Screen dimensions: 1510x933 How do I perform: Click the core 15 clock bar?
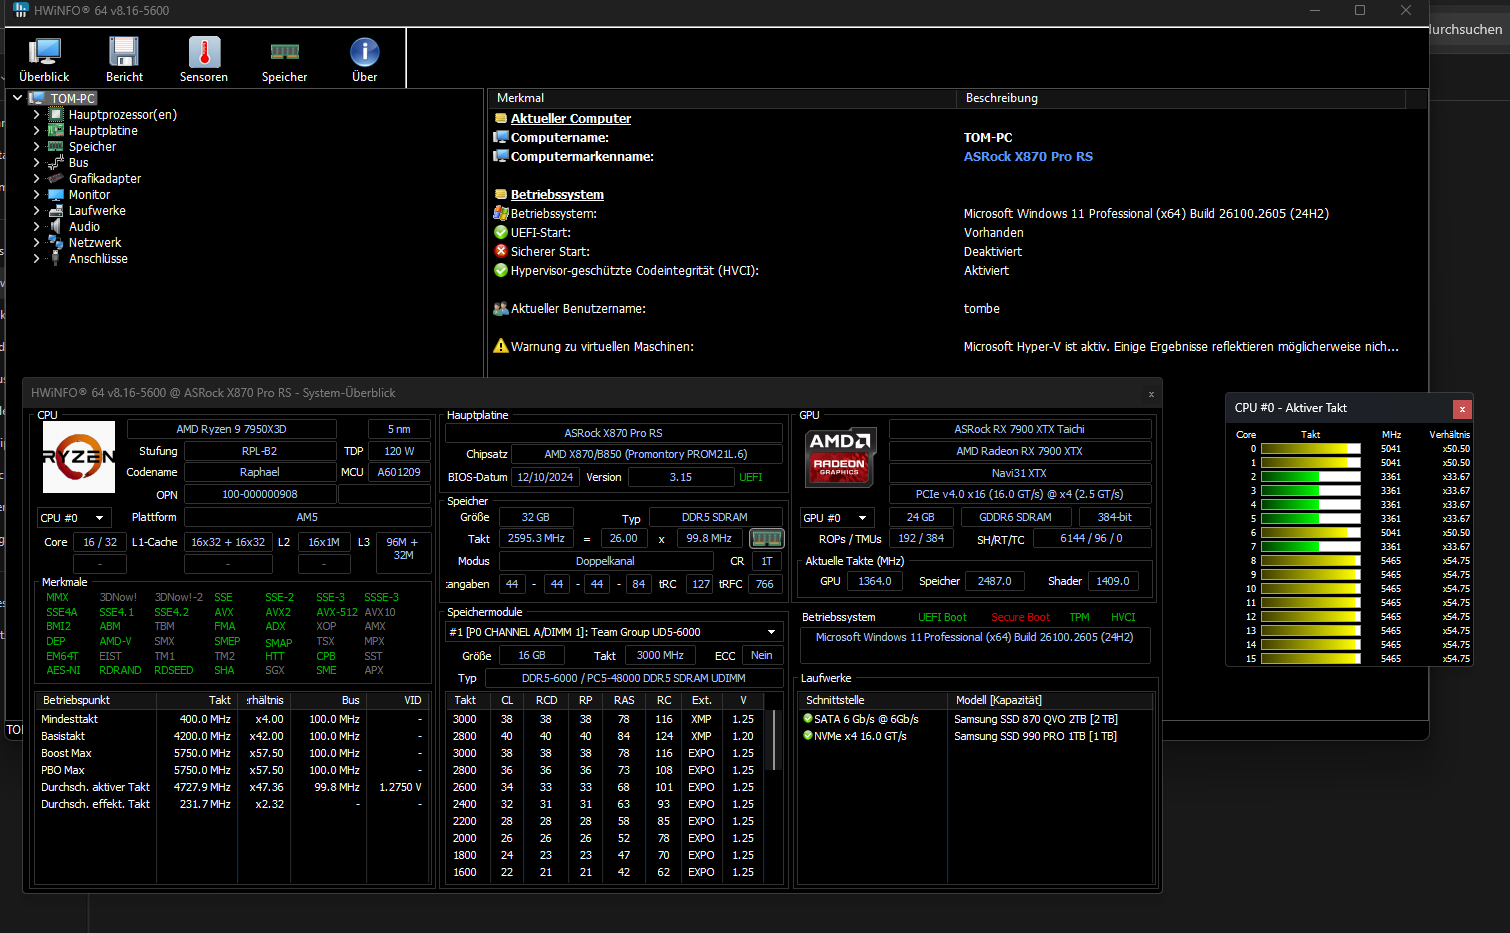pyautogui.click(x=1310, y=658)
